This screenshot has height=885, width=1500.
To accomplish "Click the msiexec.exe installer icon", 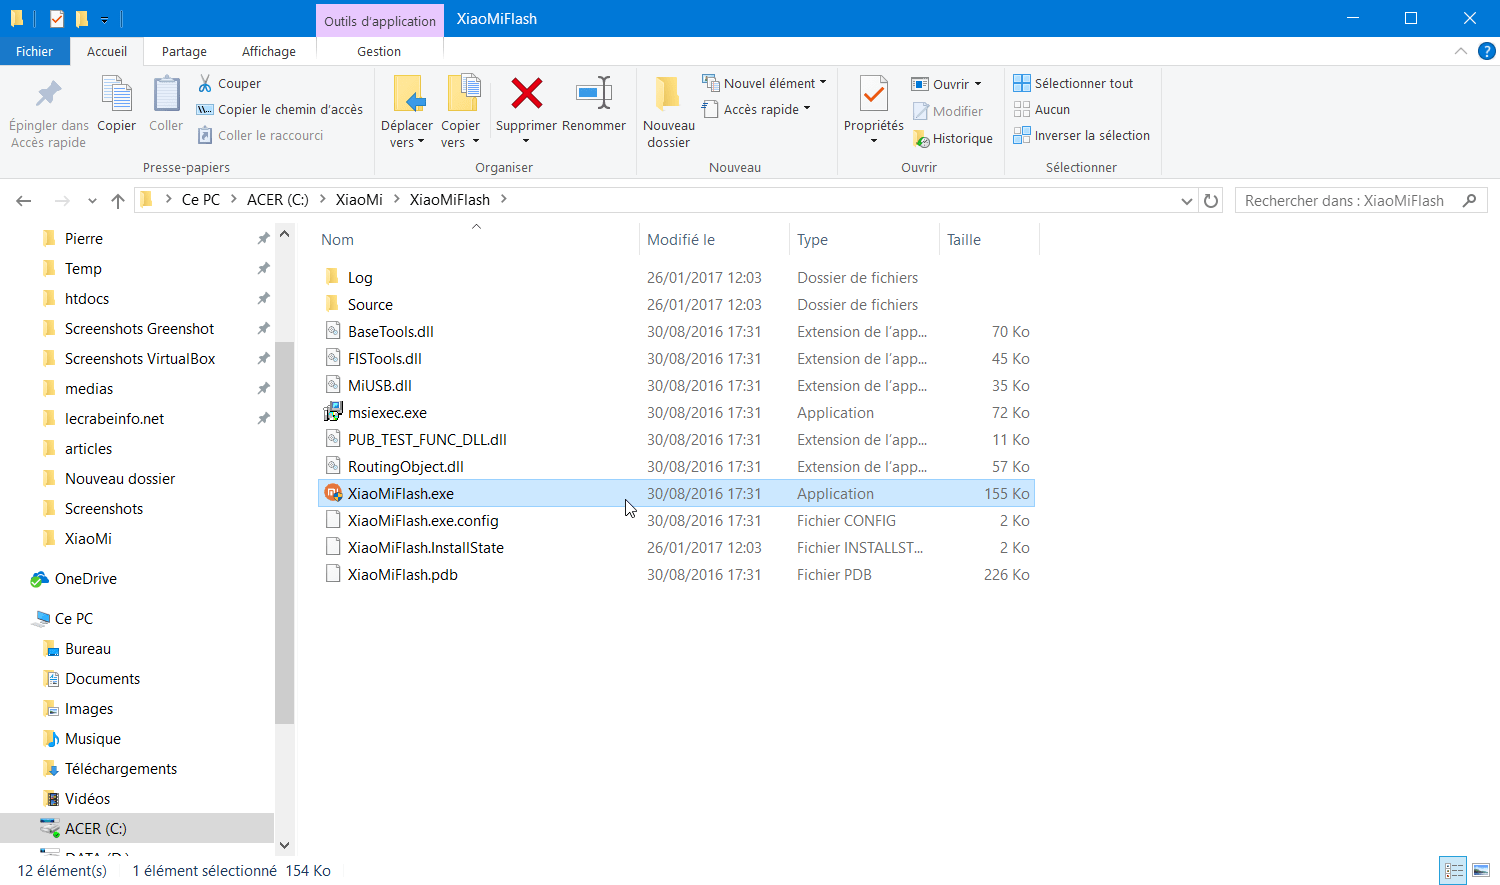I will (x=333, y=412).
